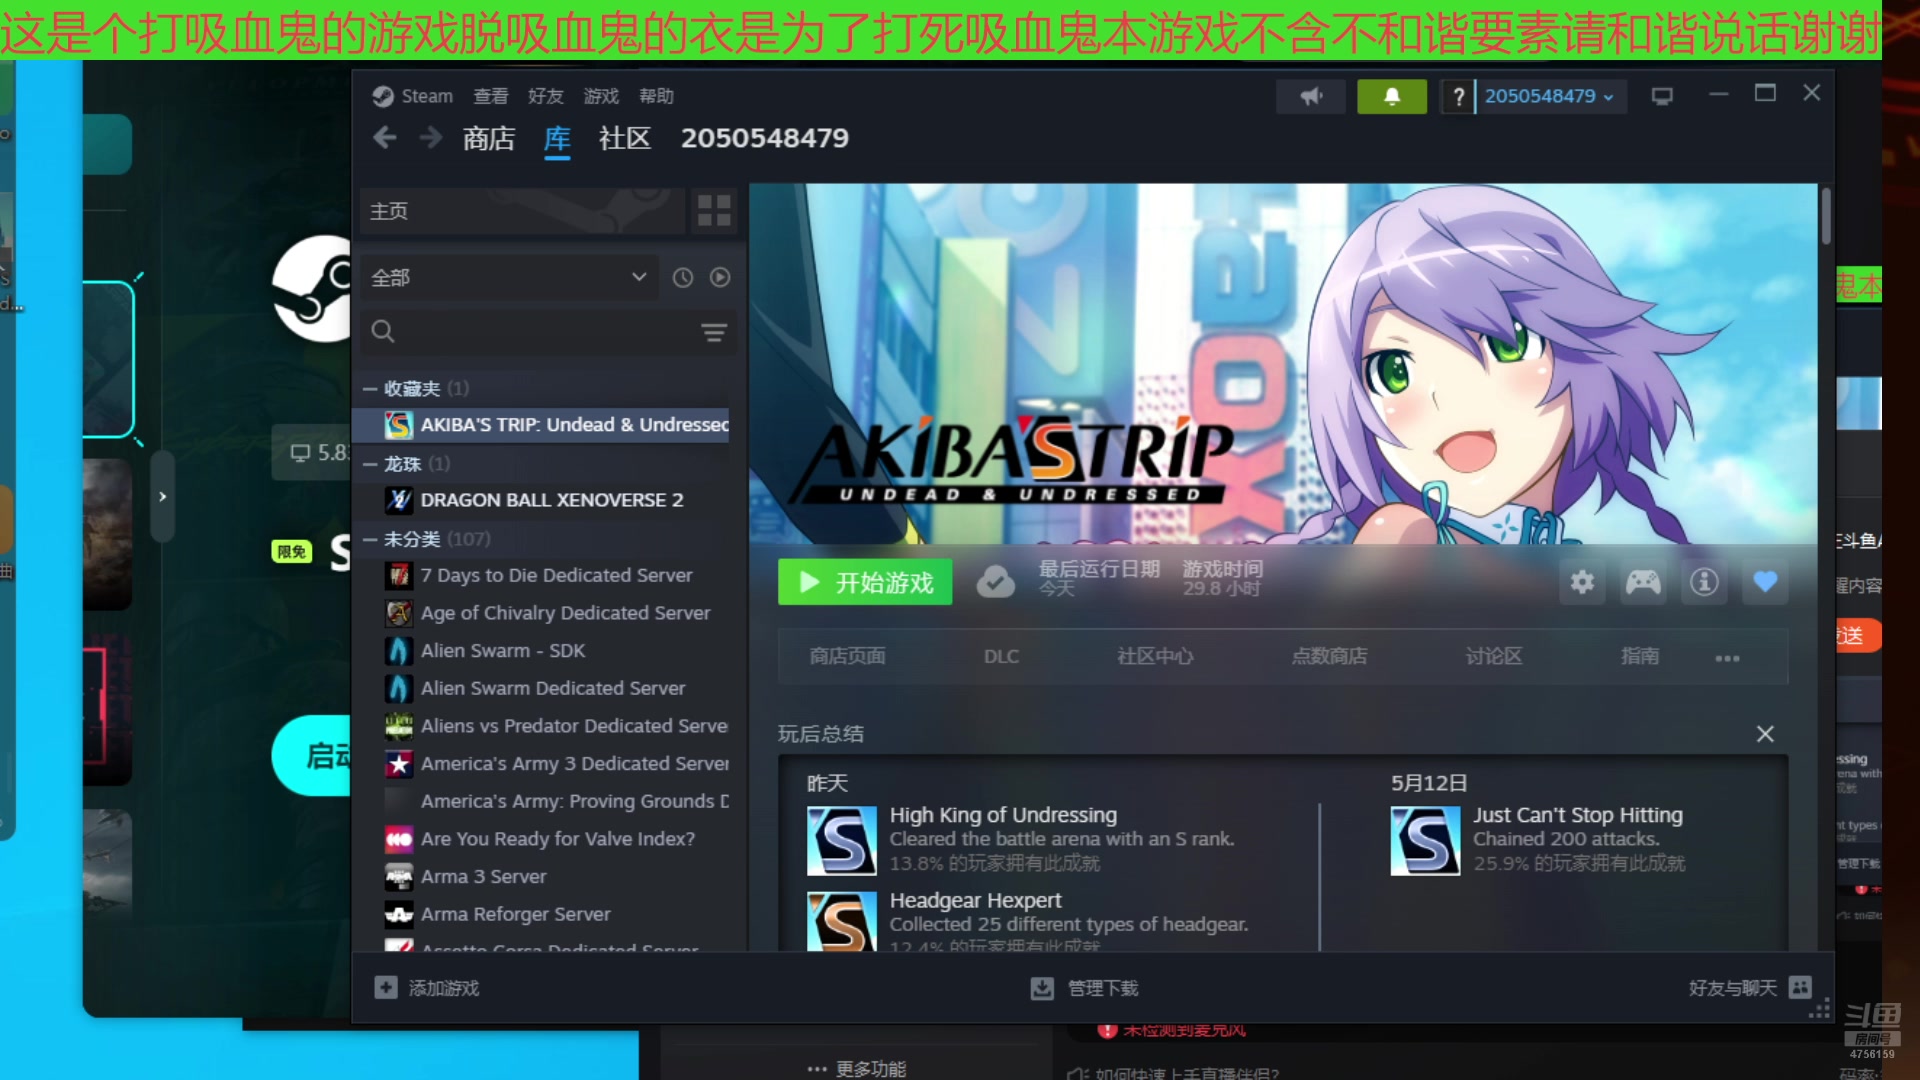Screen dimensions: 1920x1080
Task: Expand the left sidebar arrow behind Steam
Action: [162, 496]
